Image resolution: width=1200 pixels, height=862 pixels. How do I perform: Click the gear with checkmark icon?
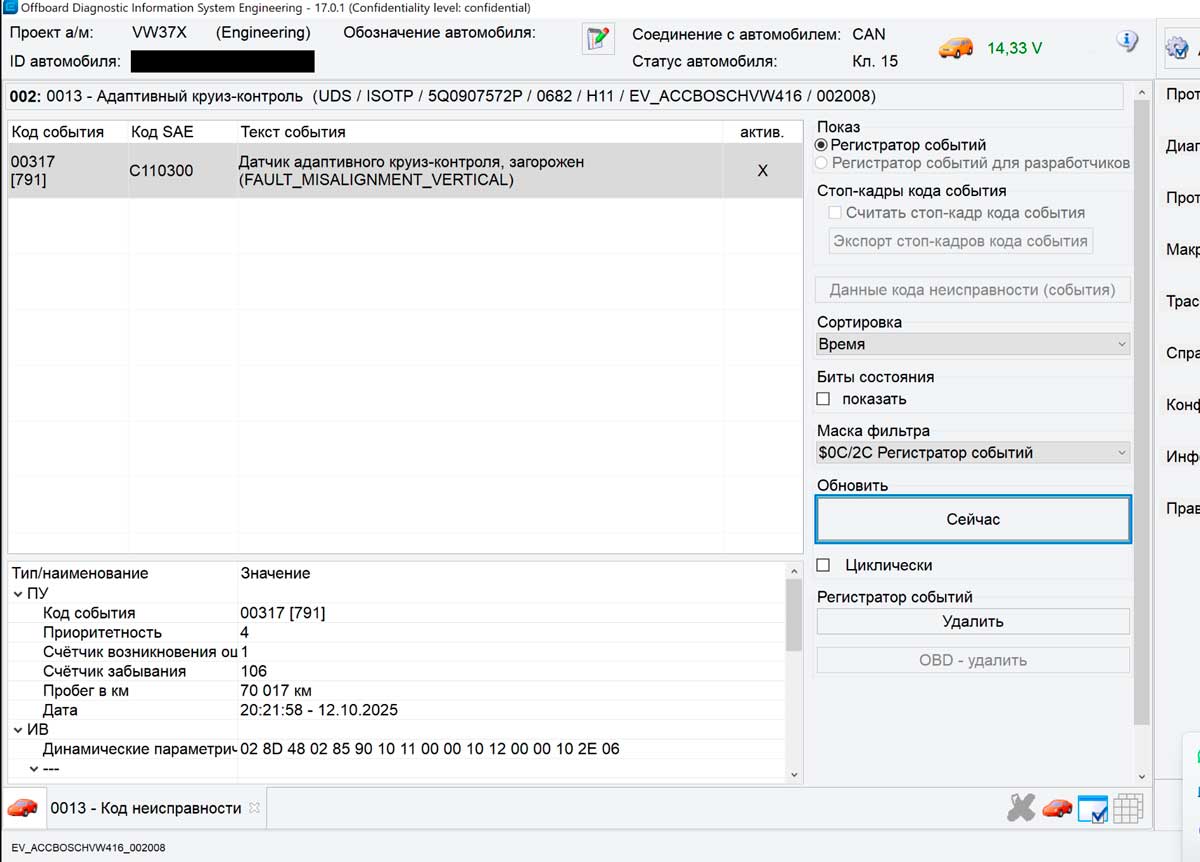tap(1177, 48)
